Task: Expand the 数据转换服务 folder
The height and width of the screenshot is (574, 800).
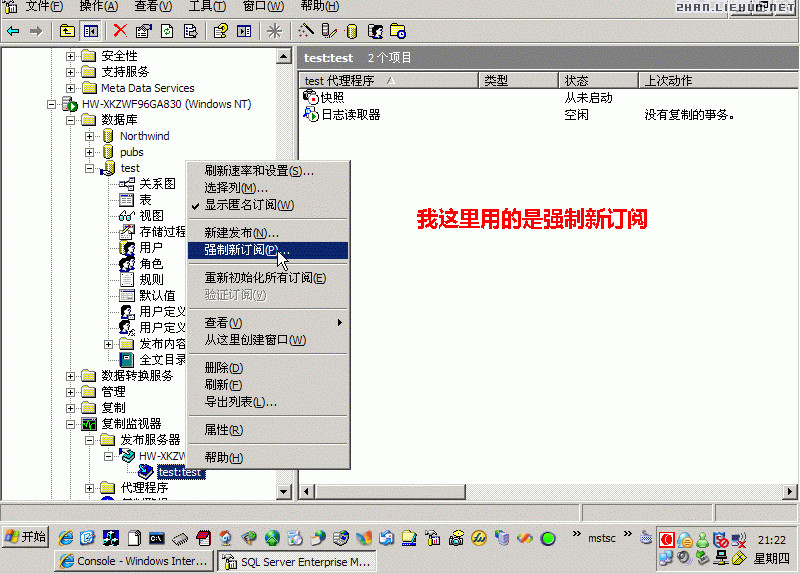Action: pyautogui.click(x=70, y=376)
